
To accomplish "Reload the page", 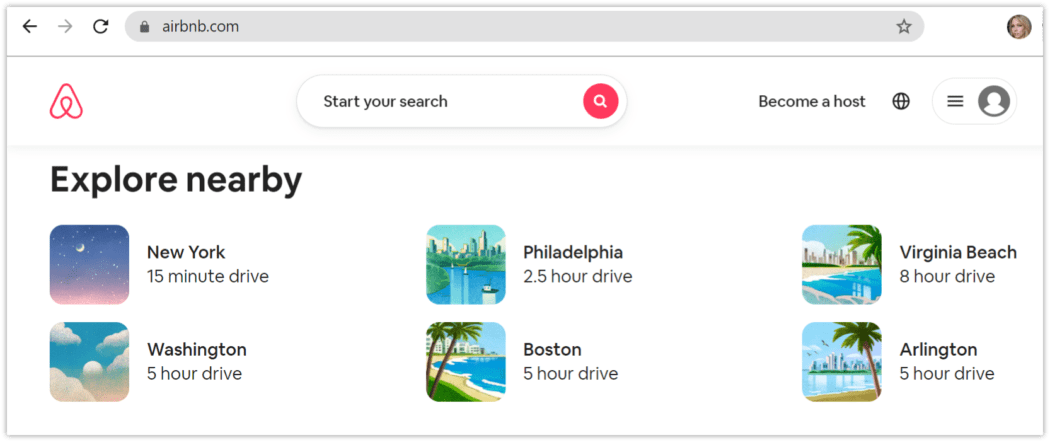I will pos(100,27).
